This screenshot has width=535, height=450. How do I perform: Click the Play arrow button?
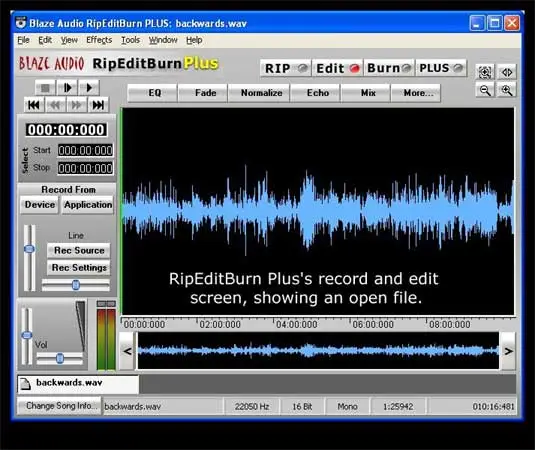click(x=89, y=88)
